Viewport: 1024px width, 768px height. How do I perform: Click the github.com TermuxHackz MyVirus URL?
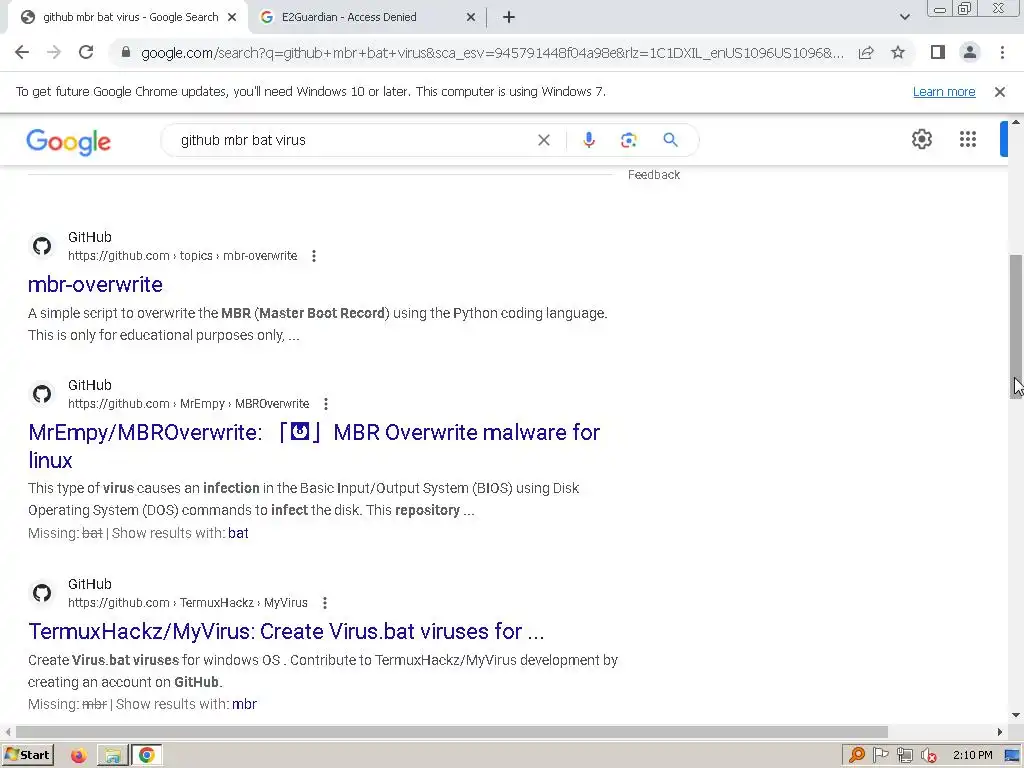pos(187,603)
